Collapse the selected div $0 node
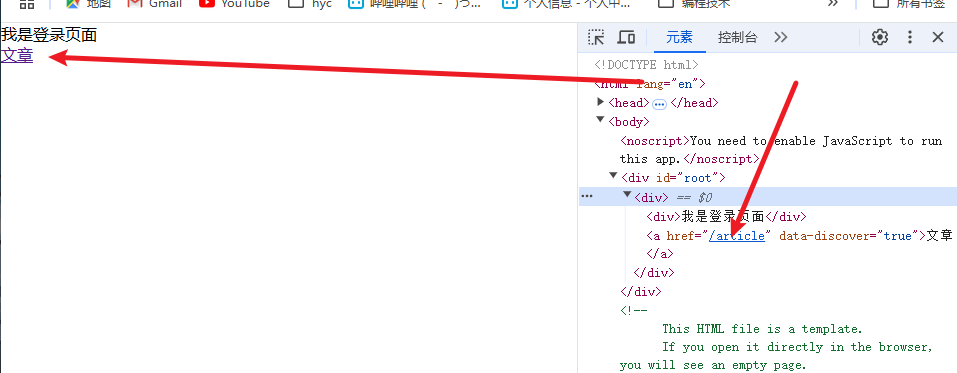The height and width of the screenshot is (373, 957). [627, 194]
